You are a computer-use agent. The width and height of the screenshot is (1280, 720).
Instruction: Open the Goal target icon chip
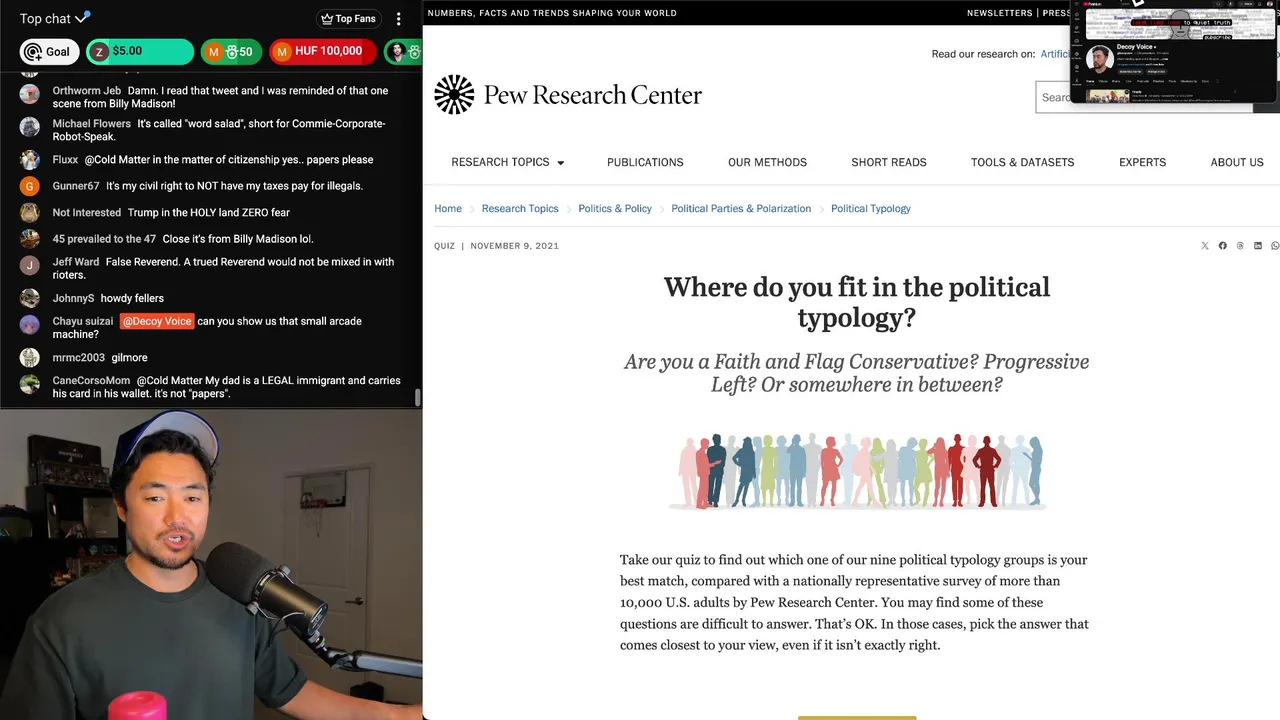pyautogui.click(x=49, y=52)
